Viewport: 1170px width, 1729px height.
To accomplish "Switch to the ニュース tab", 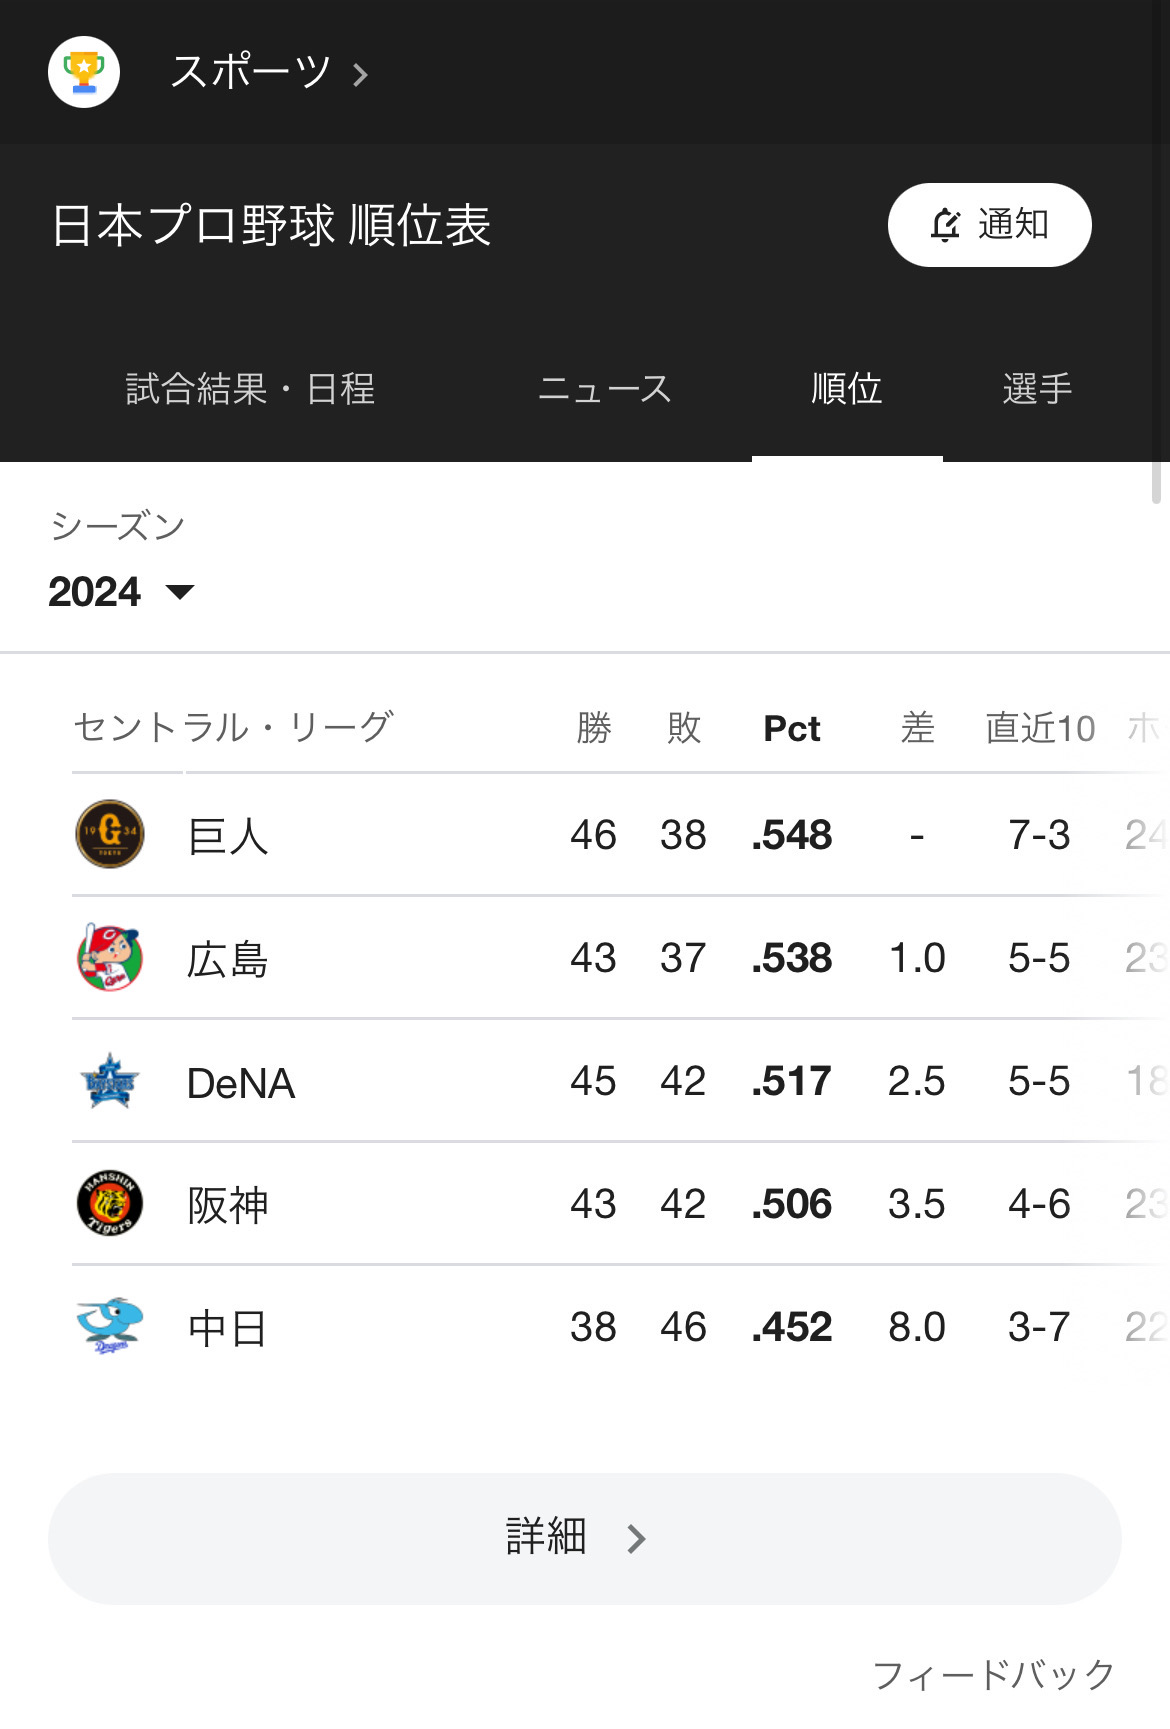I will pos(604,389).
